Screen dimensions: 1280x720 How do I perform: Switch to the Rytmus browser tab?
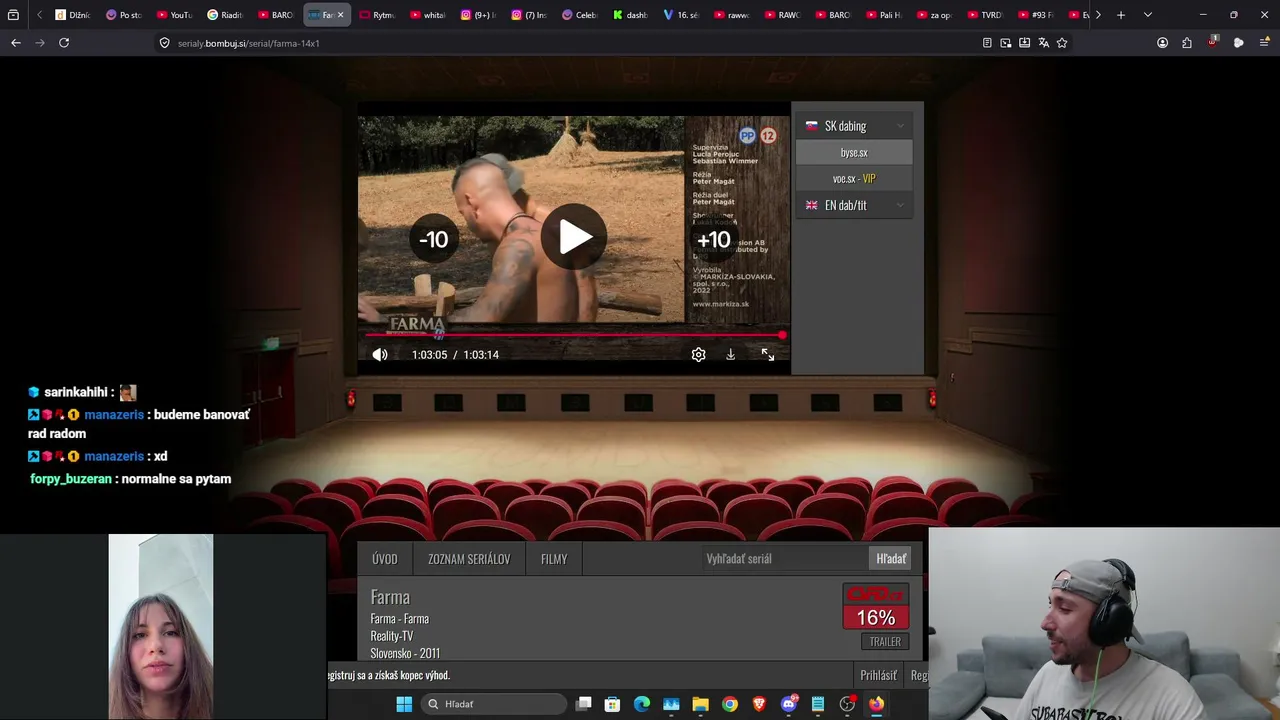(377, 15)
